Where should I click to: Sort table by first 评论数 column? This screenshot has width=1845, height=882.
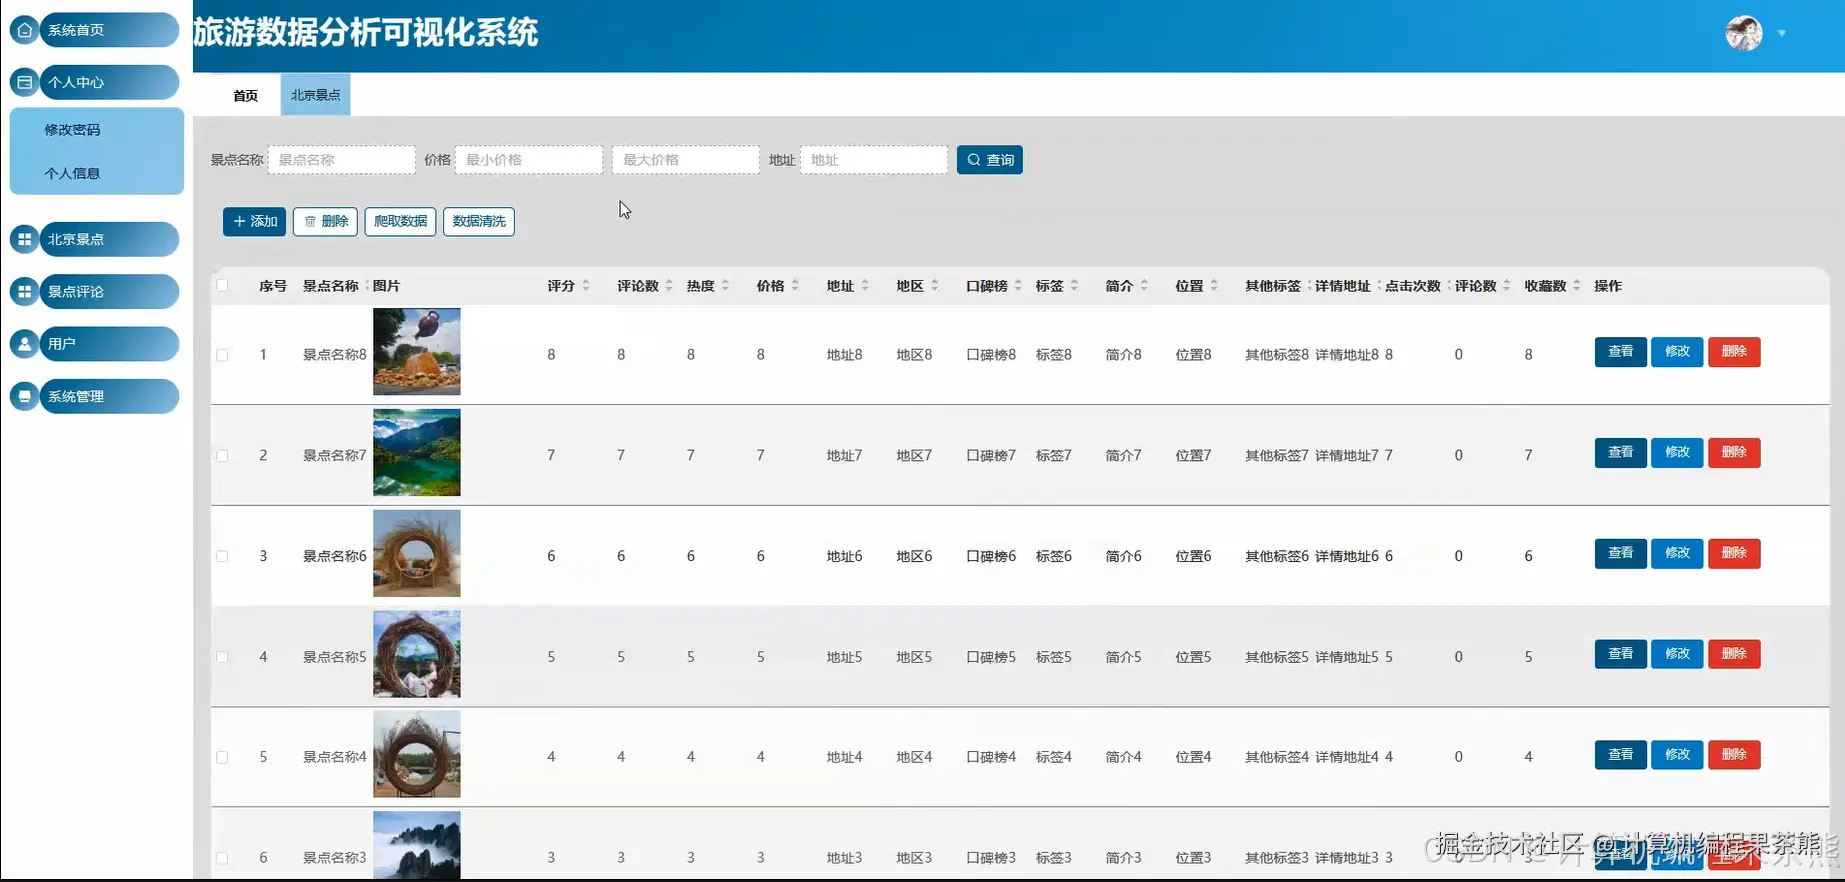coord(669,286)
